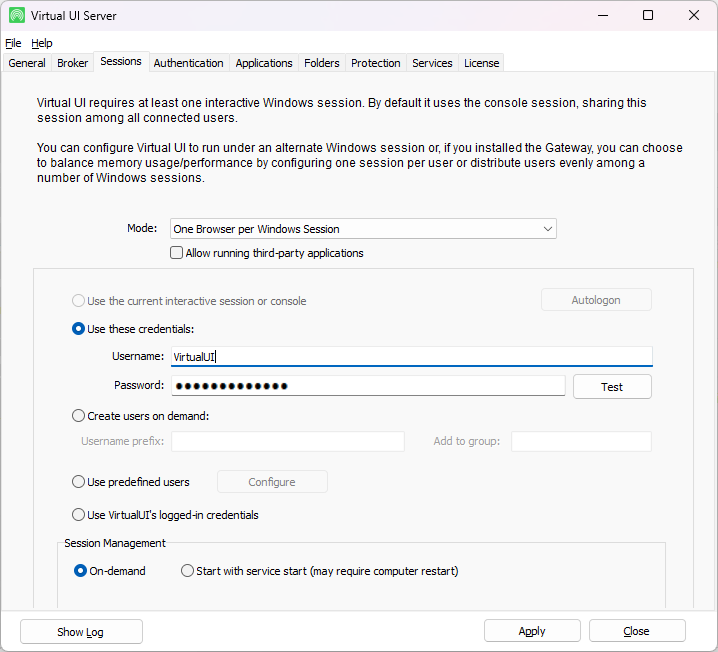The height and width of the screenshot is (652, 718).
Task: Select On-demand session management option
Action: 81,571
